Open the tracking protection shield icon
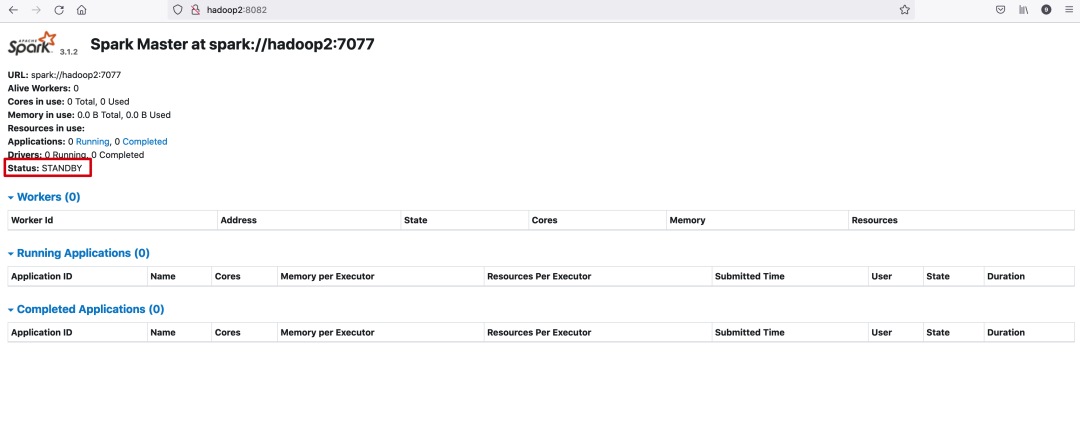Viewport: 1080px width, 444px height. 178,10
